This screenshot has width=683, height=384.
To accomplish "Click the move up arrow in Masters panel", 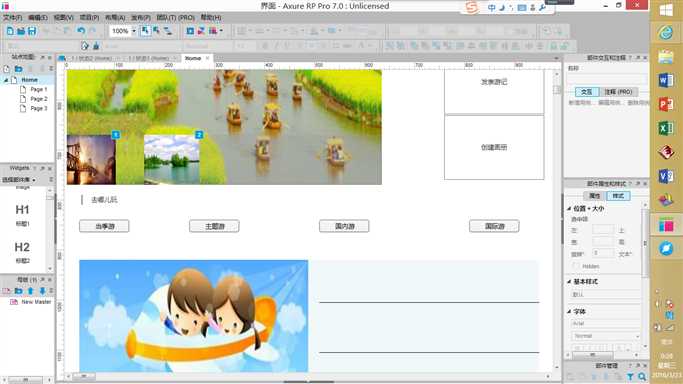I will [x=30, y=290].
